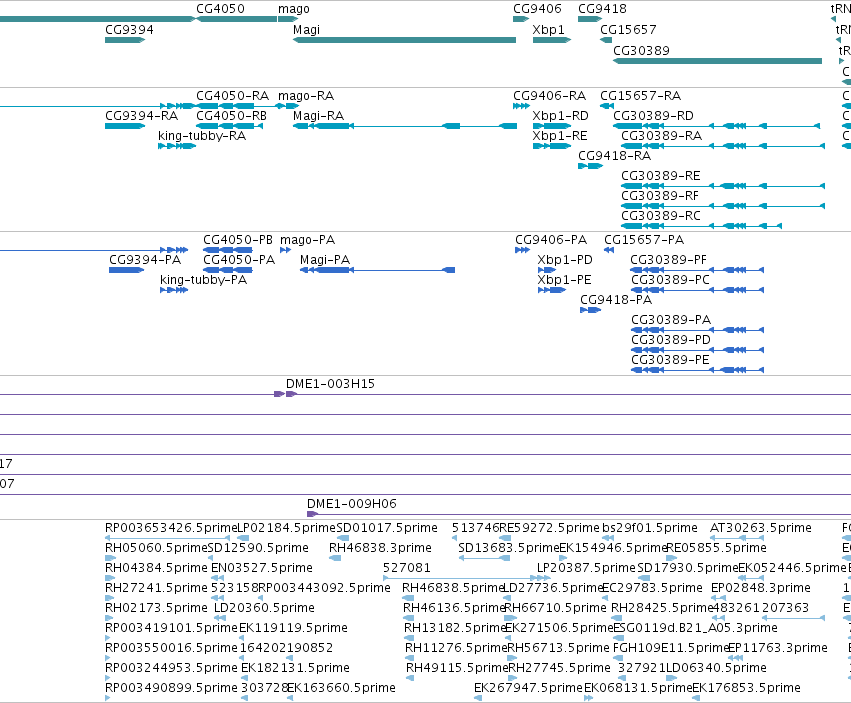Select the CG15657 gene label
The width and height of the screenshot is (851, 703).
tap(628, 29)
